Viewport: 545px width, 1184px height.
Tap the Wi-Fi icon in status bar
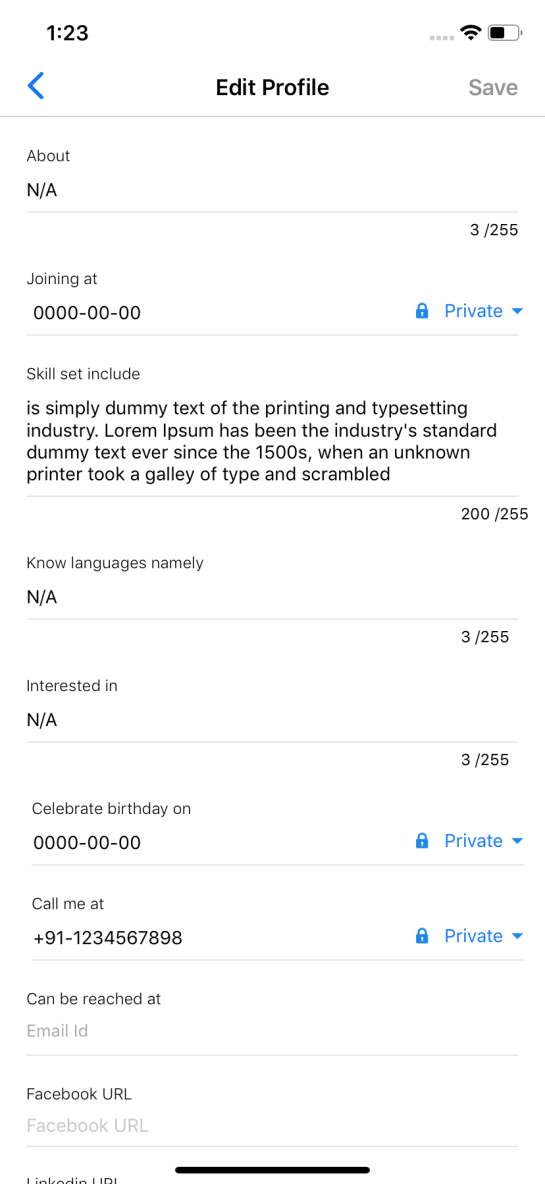[473, 32]
